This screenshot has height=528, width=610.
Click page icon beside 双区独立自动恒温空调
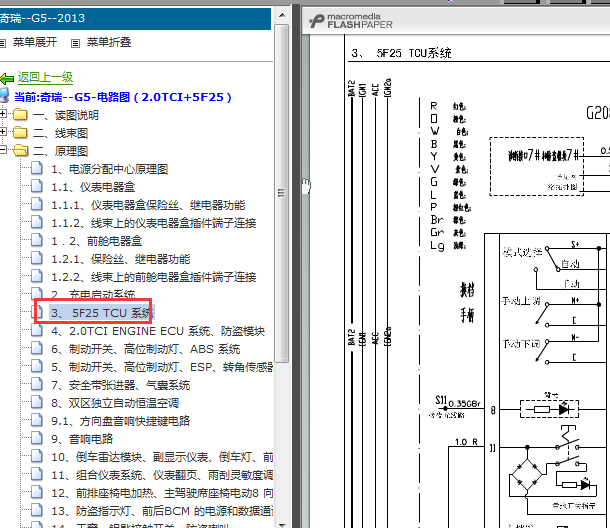pos(37,402)
